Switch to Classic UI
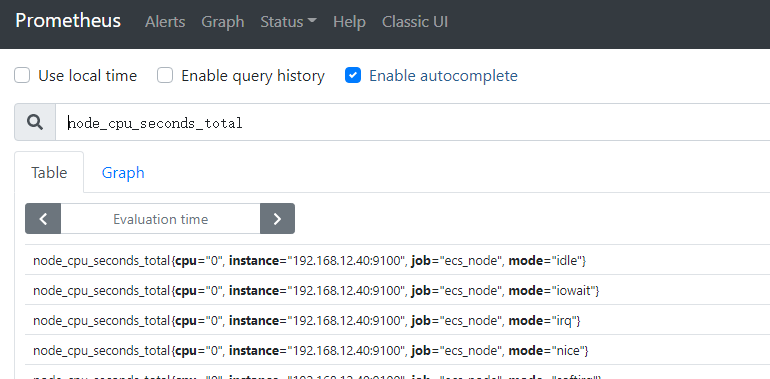Screen dimensions: 770x379 [415, 22]
